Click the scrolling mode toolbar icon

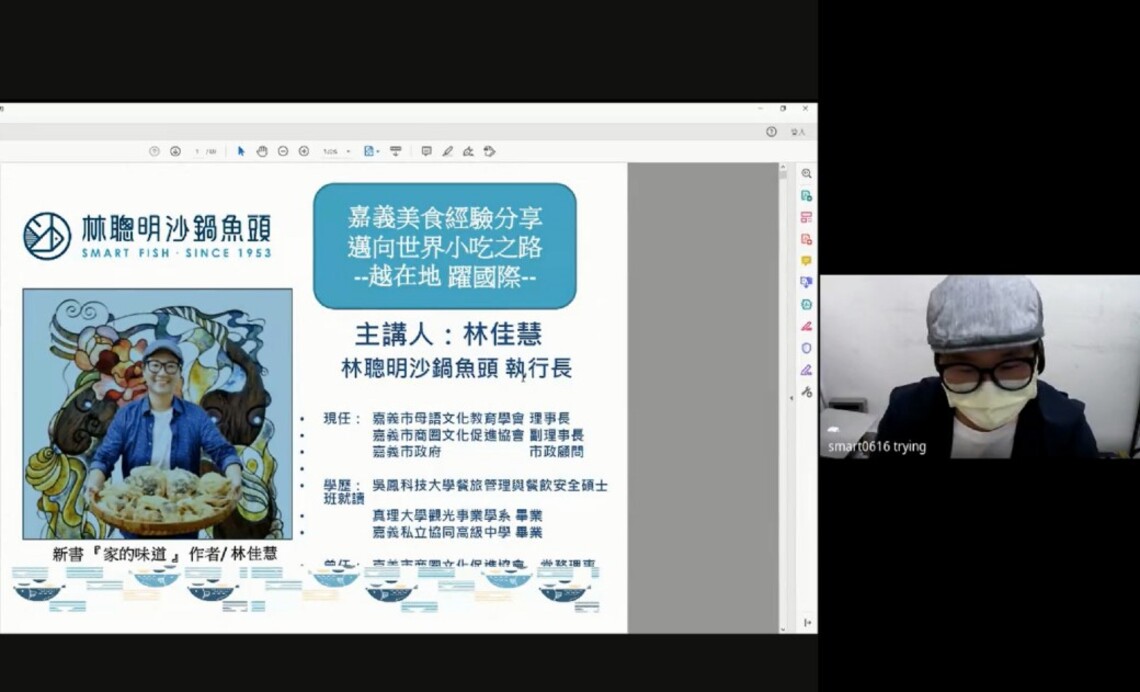coord(396,151)
